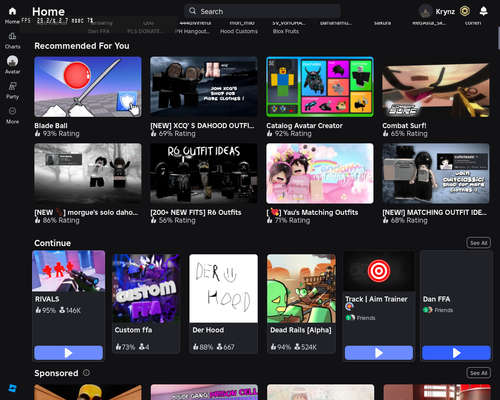
Task: Click the 93% Rating under Blade Ball
Action: [x=57, y=134]
